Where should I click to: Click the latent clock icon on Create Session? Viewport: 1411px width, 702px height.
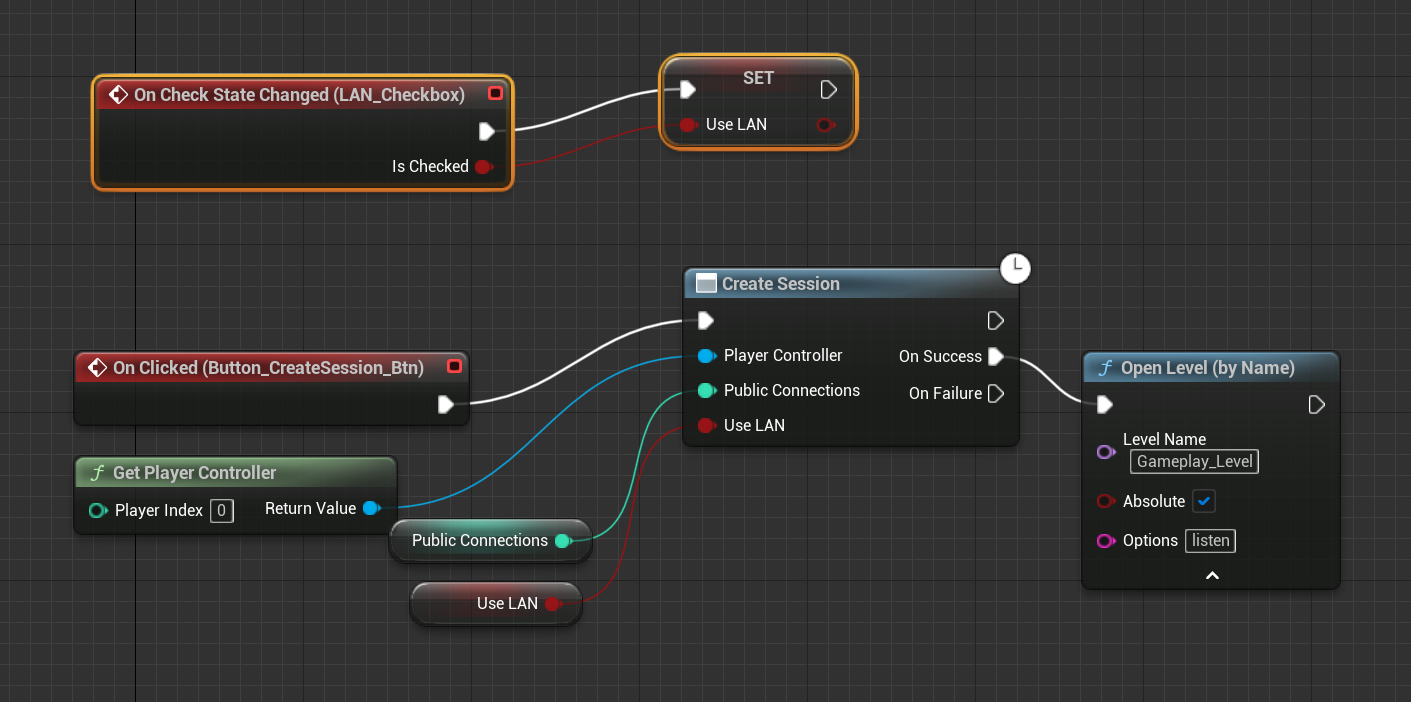1015,268
